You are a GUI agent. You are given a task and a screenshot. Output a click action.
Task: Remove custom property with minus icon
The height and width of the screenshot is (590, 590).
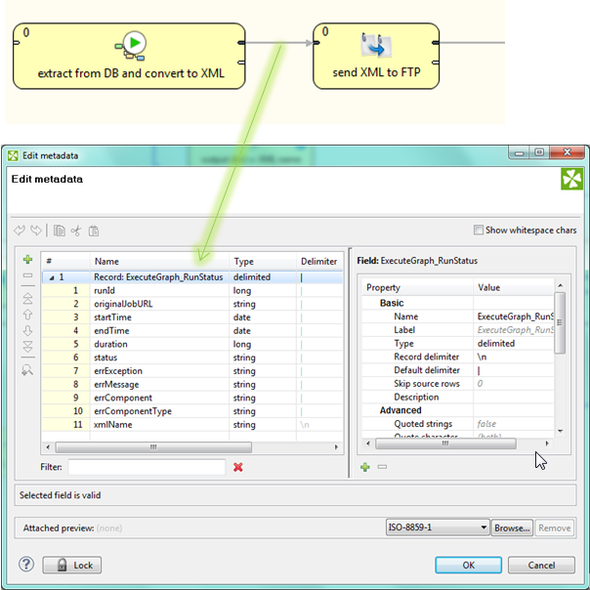[382, 467]
